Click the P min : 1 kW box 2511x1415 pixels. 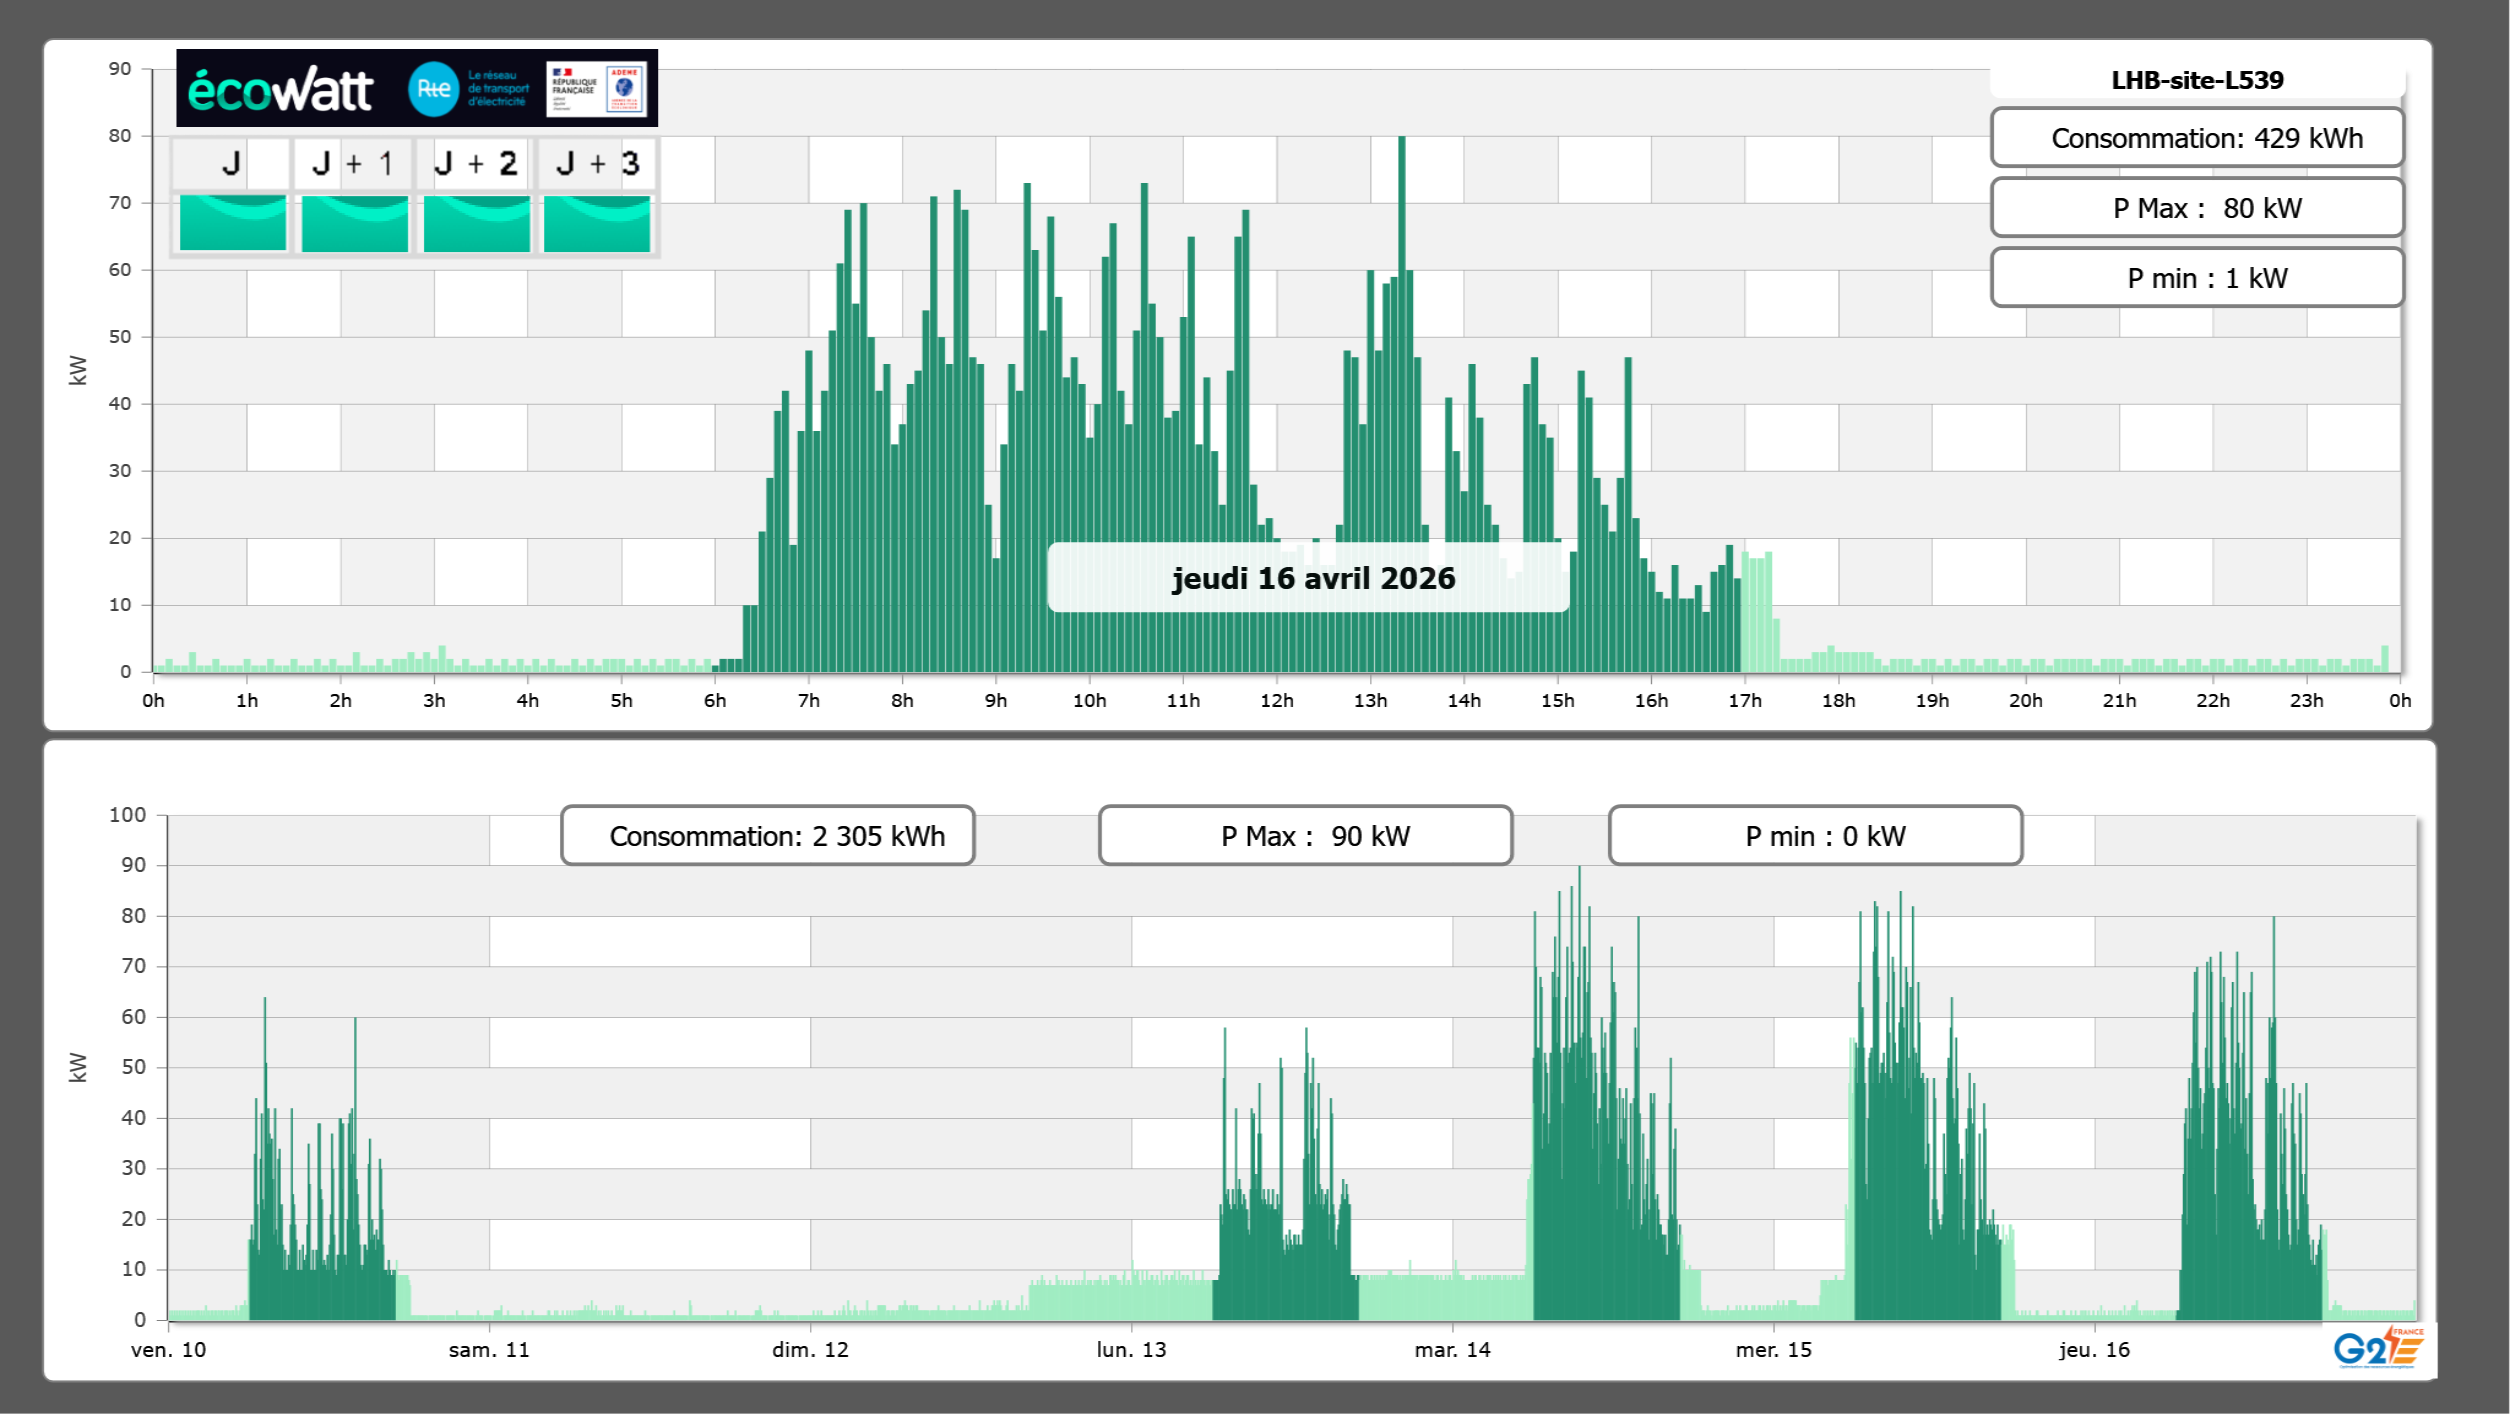point(2197,278)
